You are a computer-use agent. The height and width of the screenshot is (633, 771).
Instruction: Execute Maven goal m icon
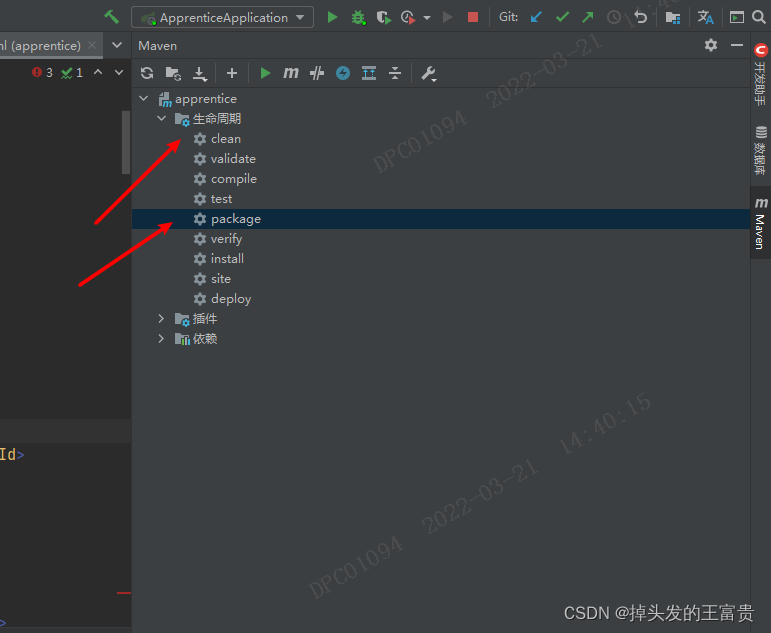tap(291, 73)
